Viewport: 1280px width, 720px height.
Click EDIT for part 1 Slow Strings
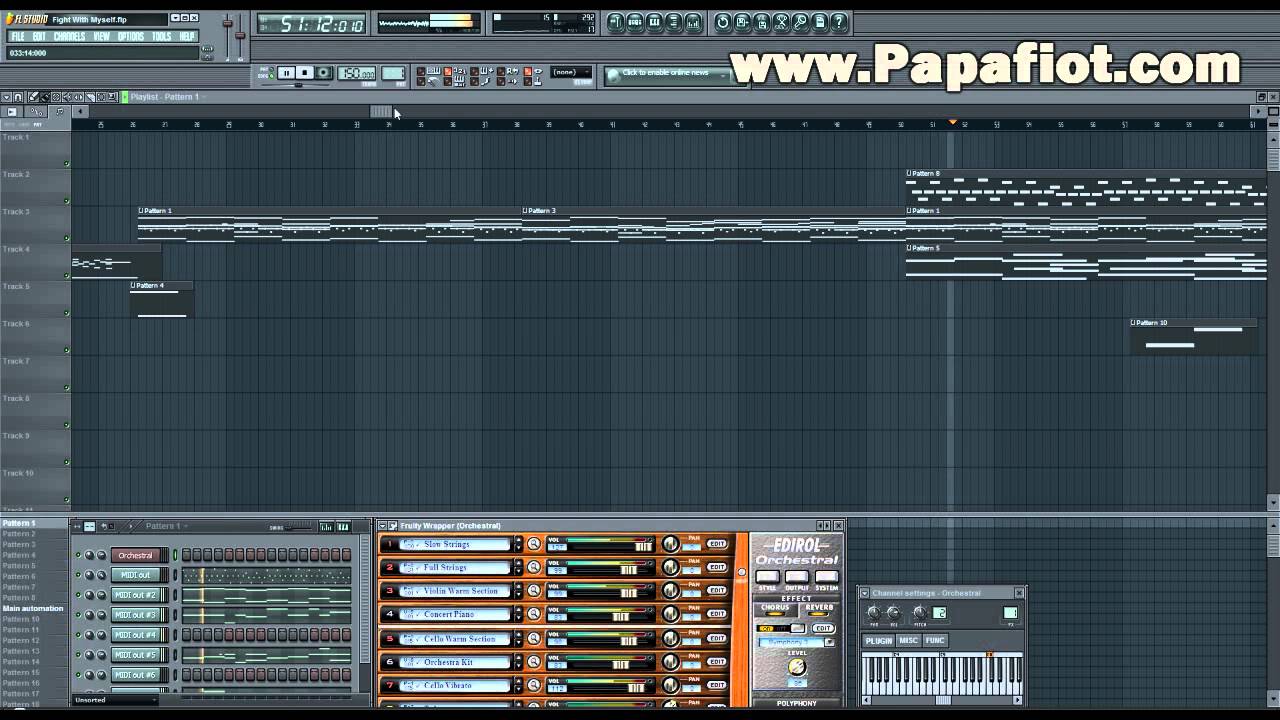pyautogui.click(x=717, y=544)
